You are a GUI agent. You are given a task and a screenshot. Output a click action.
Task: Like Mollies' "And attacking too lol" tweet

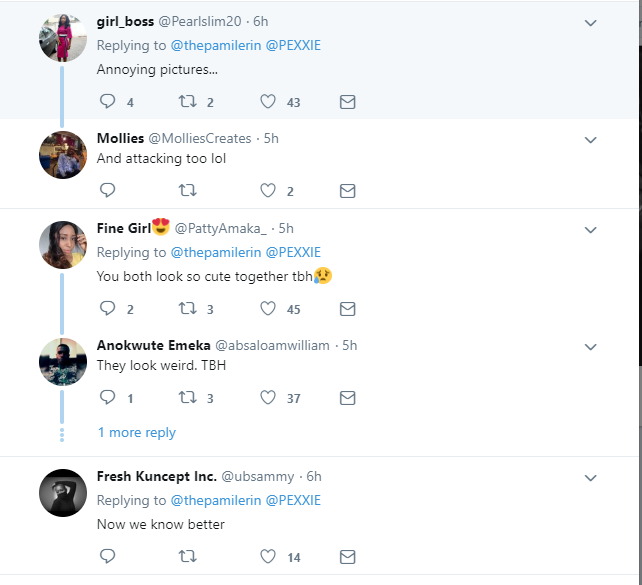[268, 191]
